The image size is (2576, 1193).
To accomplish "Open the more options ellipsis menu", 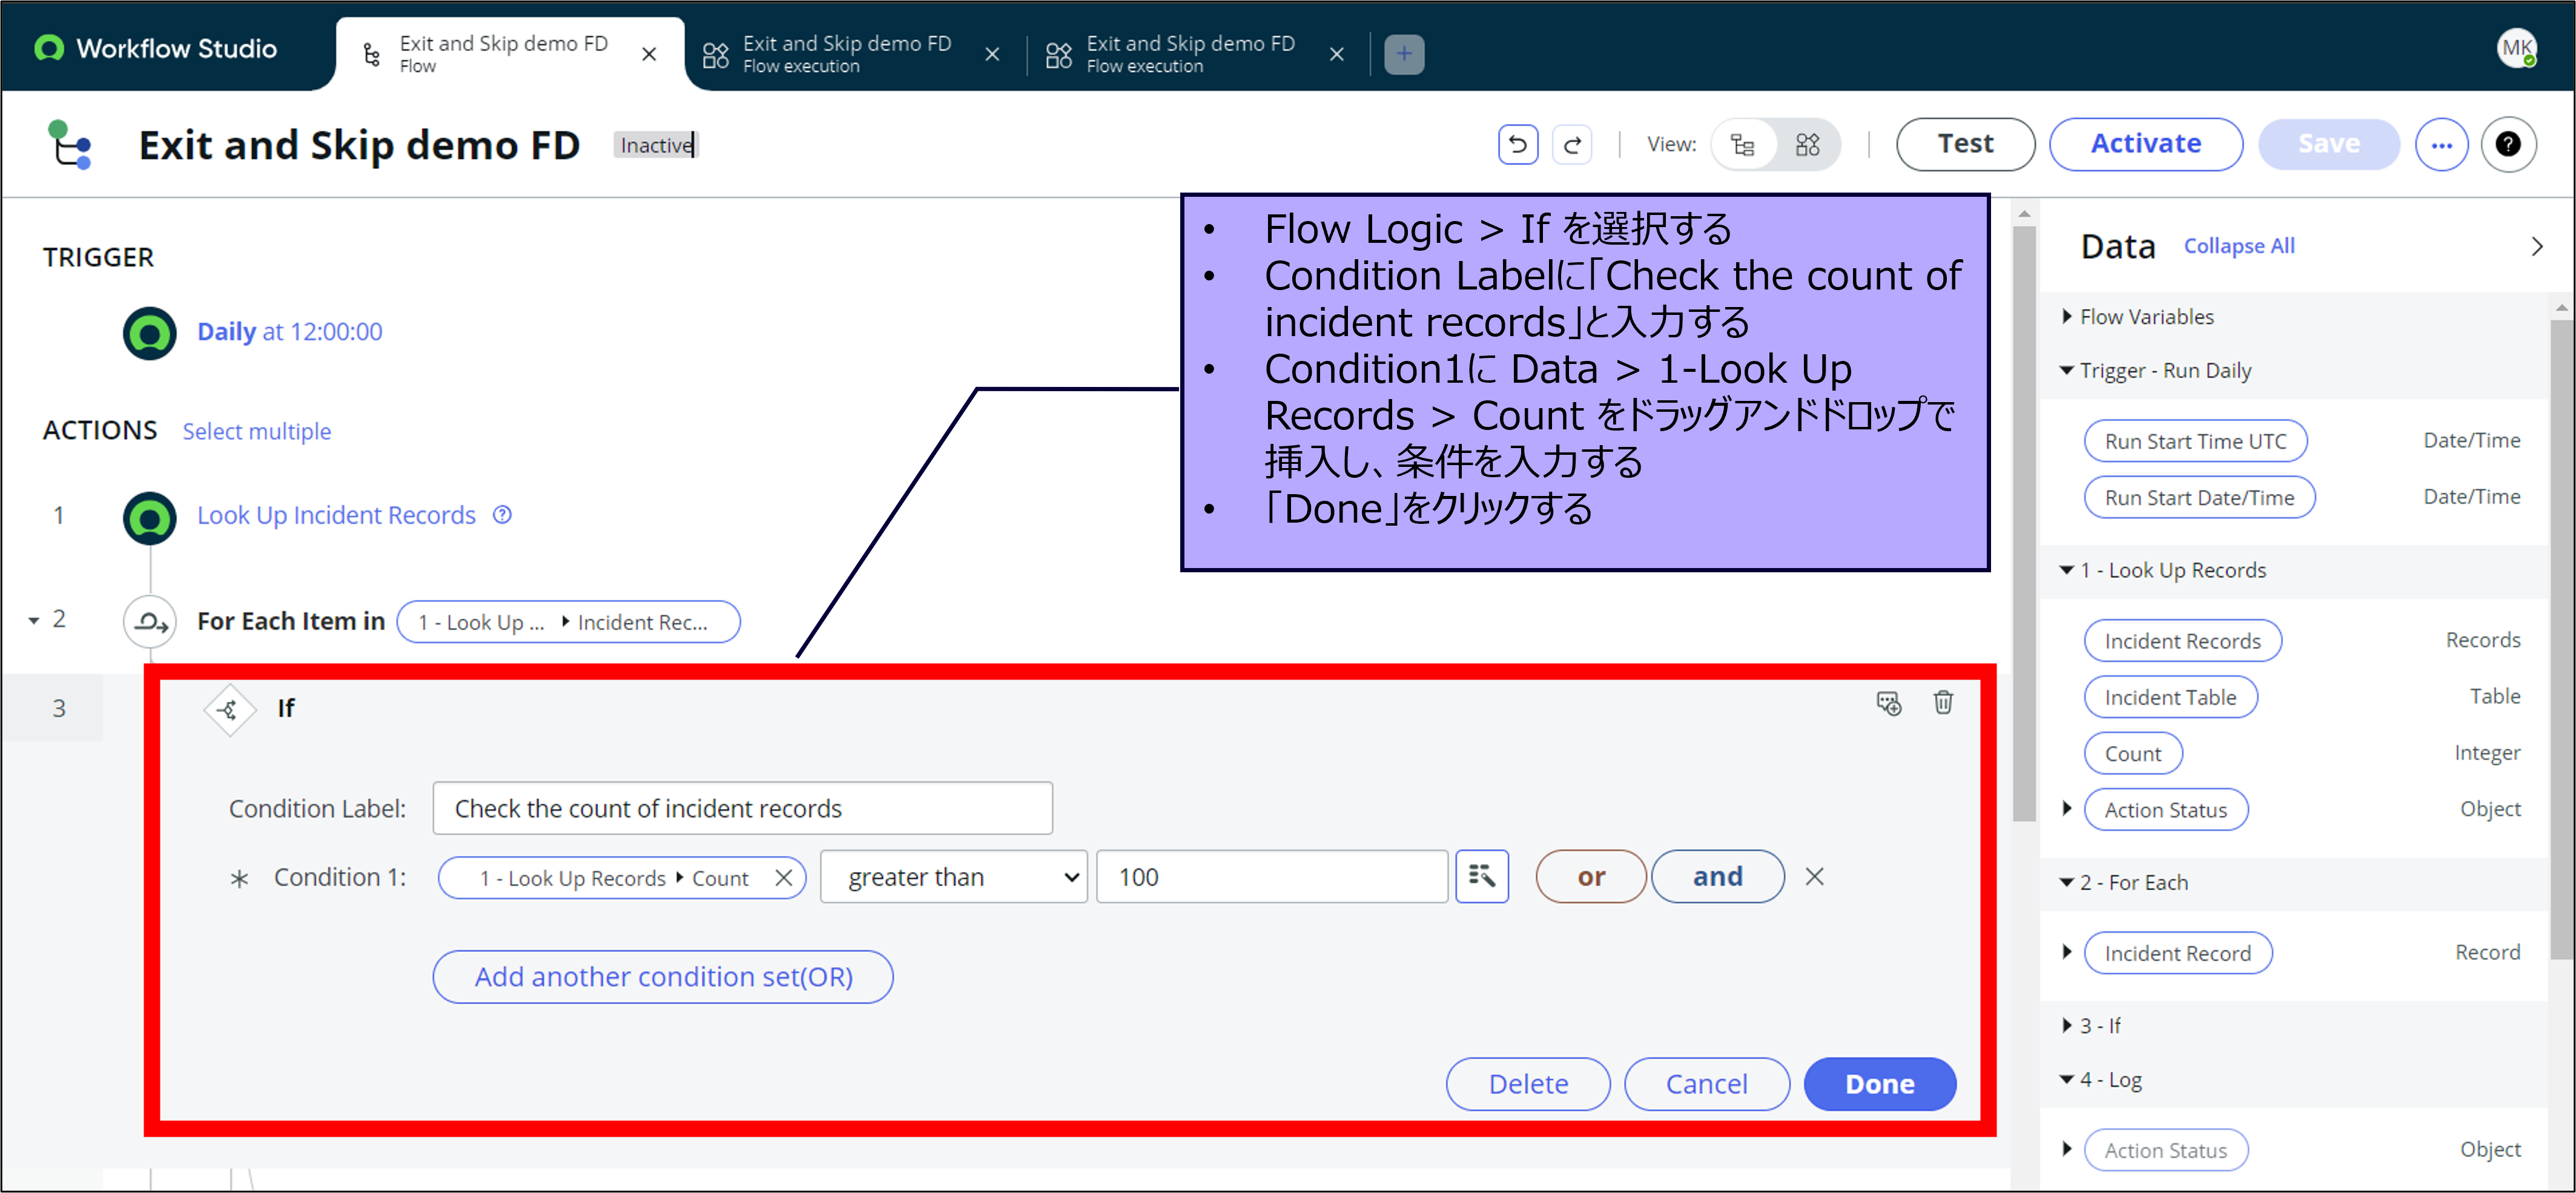I will (x=2441, y=145).
